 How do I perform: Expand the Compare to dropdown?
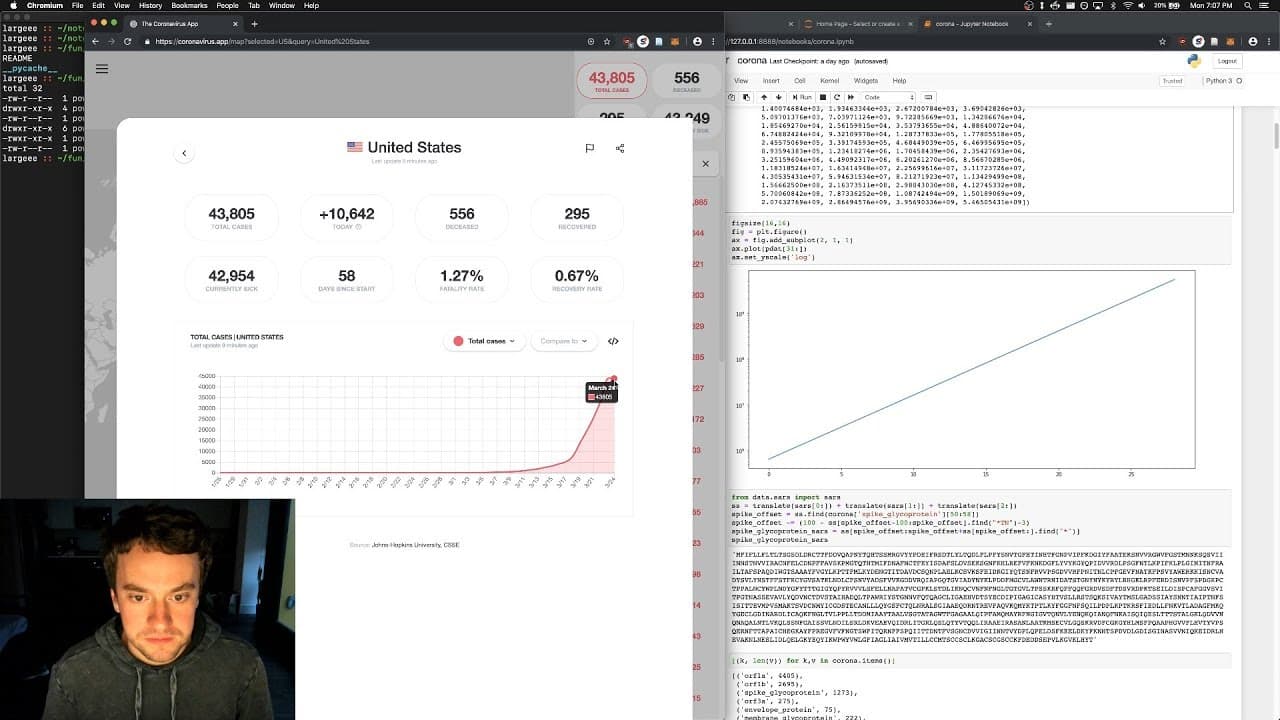click(x=563, y=341)
